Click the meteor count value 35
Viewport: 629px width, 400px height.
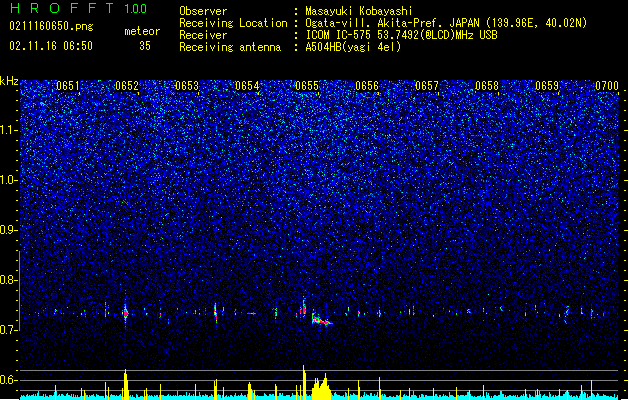pyautogui.click(x=145, y=46)
